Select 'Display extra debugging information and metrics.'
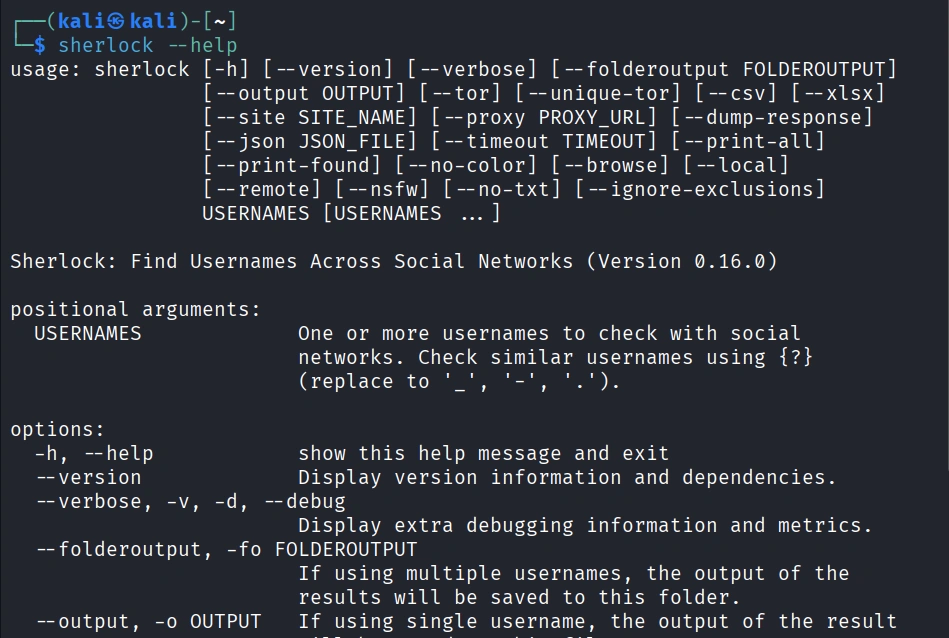 click(x=585, y=526)
